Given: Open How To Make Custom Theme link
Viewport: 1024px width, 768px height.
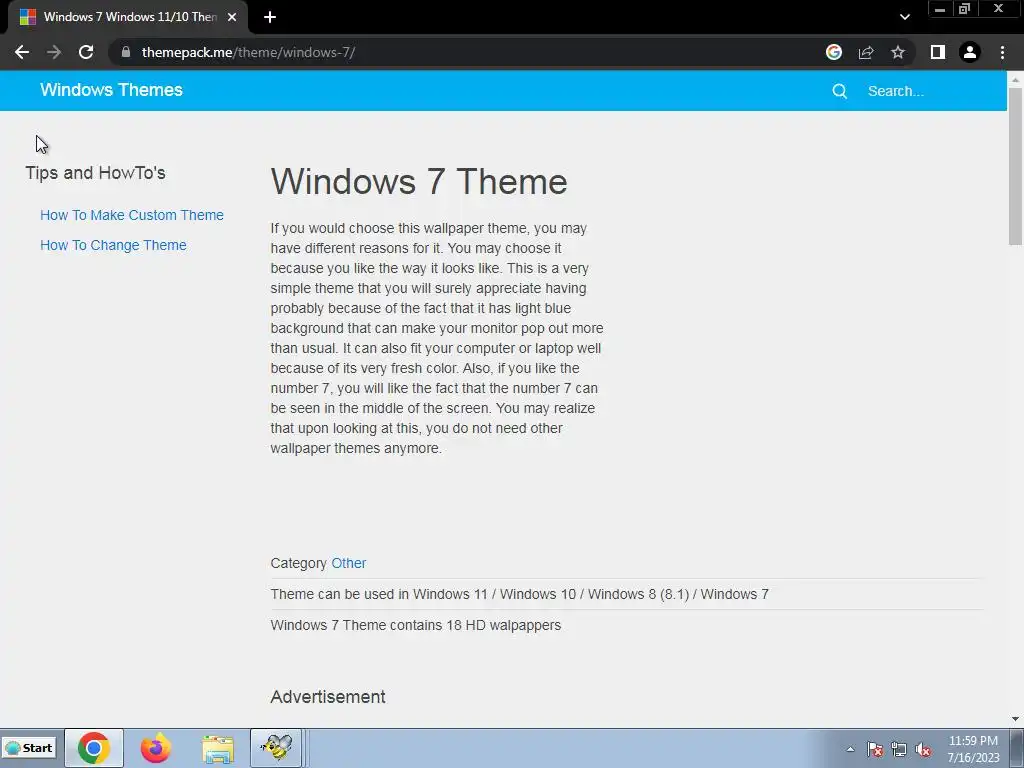Looking at the screenshot, I should 132,215.
